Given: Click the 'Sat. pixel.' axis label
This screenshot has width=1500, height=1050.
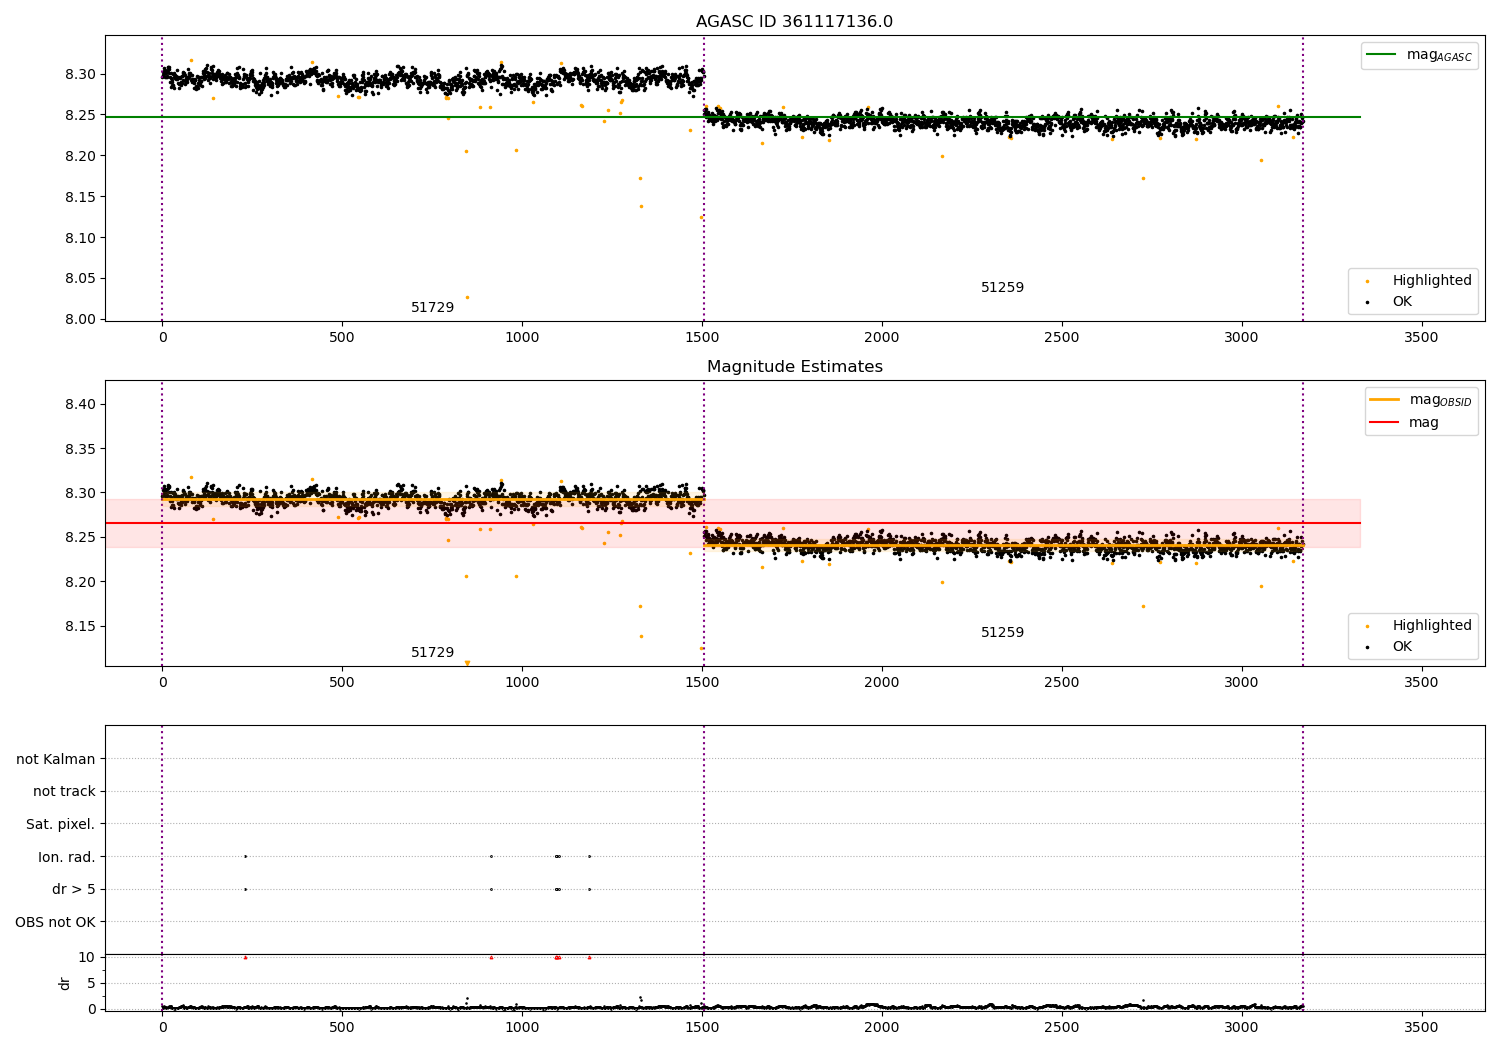Looking at the screenshot, I should [x=61, y=824].
